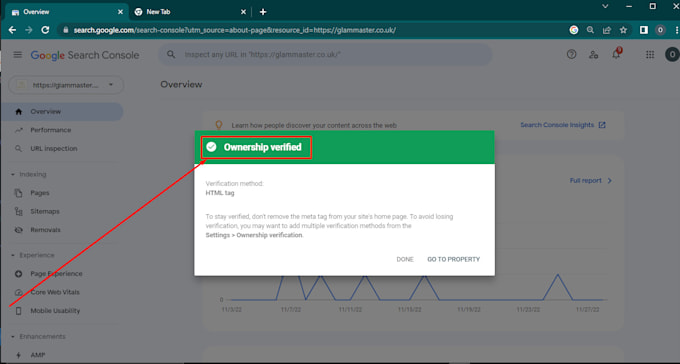Screen dimensions: 680x364
Task: Toggle the browser side panel icon
Action: pos(644,30)
